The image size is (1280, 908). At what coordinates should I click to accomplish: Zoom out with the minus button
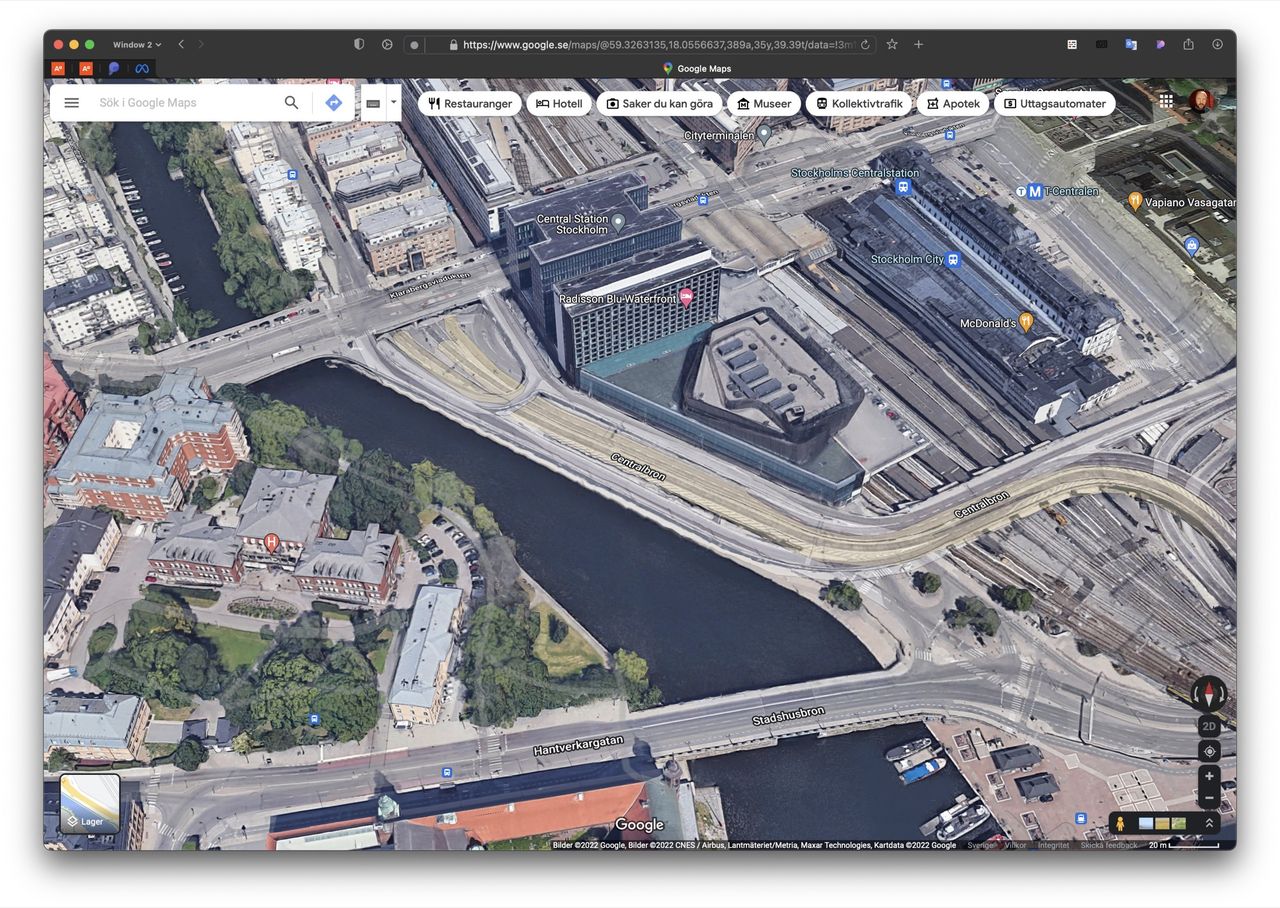coord(1209,798)
